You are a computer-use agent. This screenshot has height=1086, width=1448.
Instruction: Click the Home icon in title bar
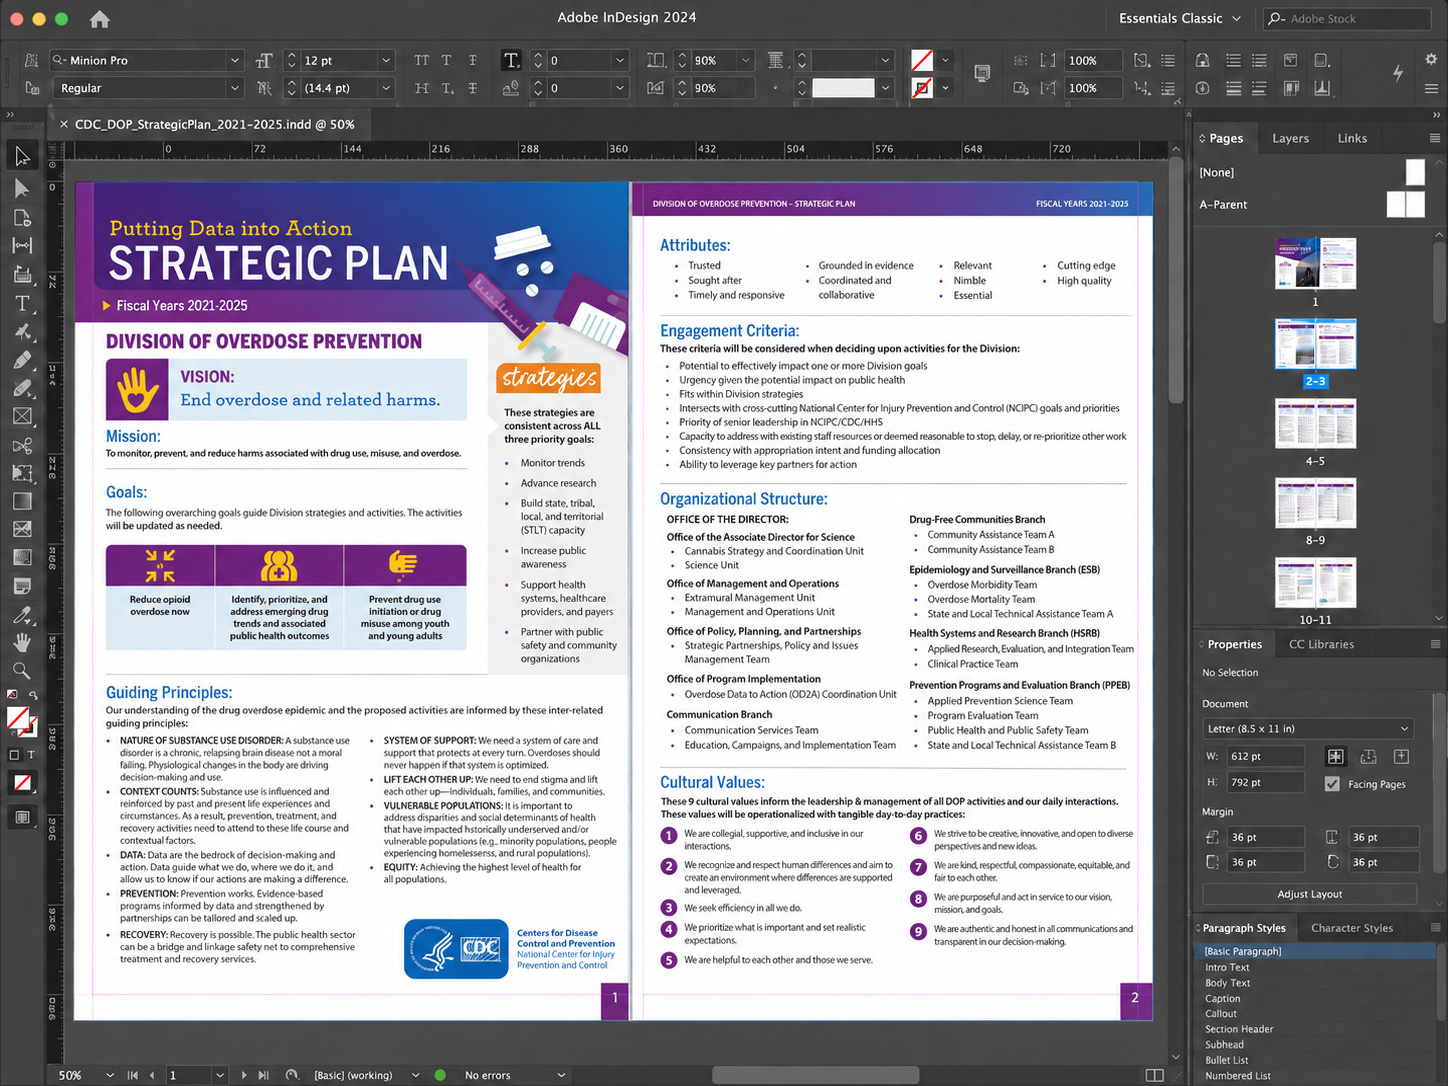(99, 19)
